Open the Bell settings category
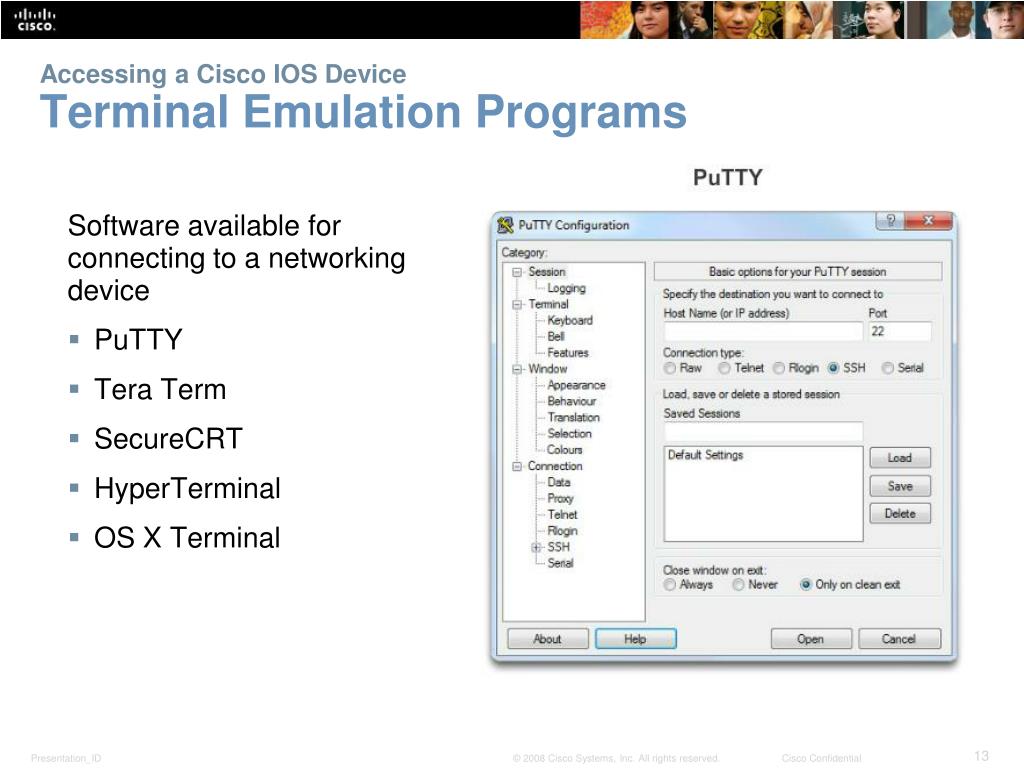Image resolution: width=1024 pixels, height=768 pixels. pyautogui.click(x=556, y=336)
